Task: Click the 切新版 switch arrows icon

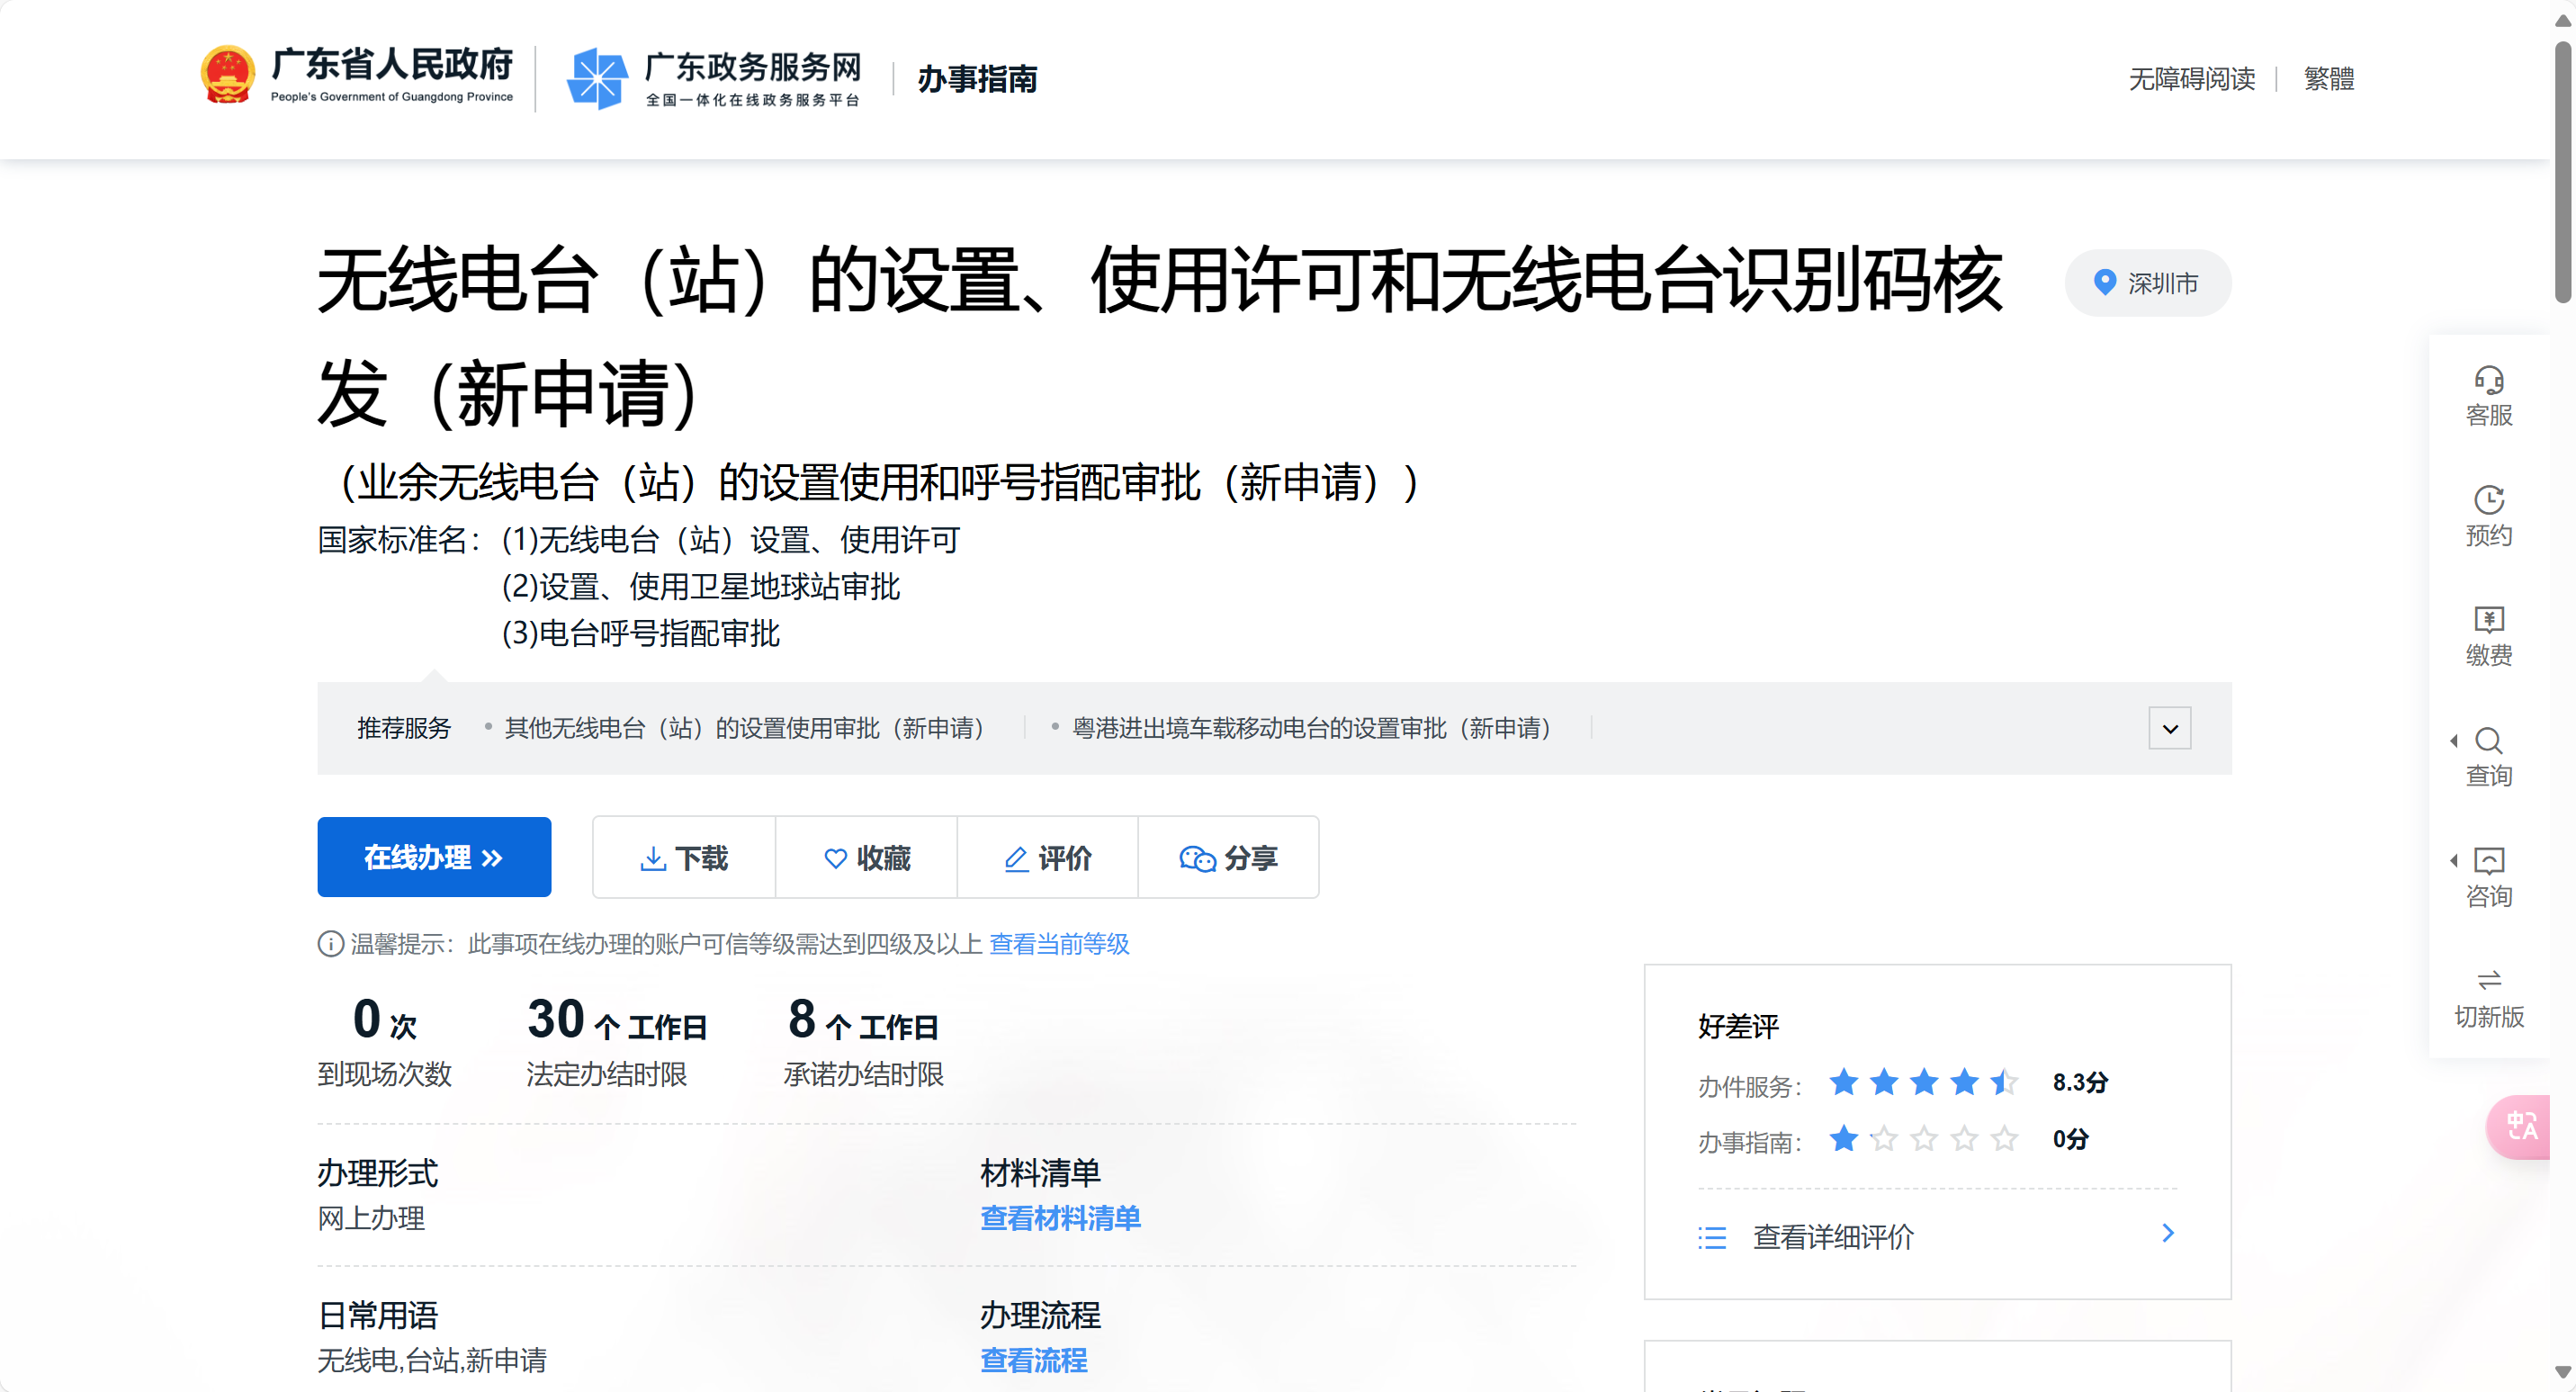Action: [x=2488, y=980]
